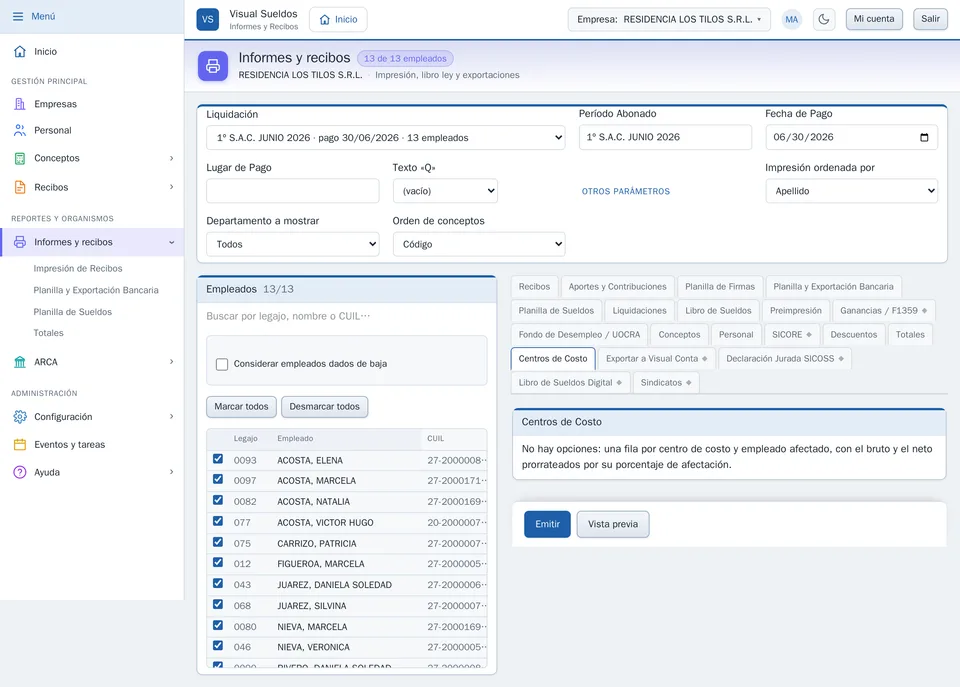Toggle dark mode moon icon
The image size is (960, 687).
[x=824, y=19]
